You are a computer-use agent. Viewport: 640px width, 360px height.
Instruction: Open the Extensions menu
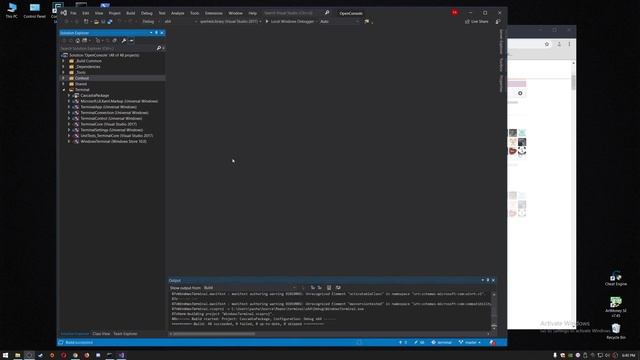213,13
